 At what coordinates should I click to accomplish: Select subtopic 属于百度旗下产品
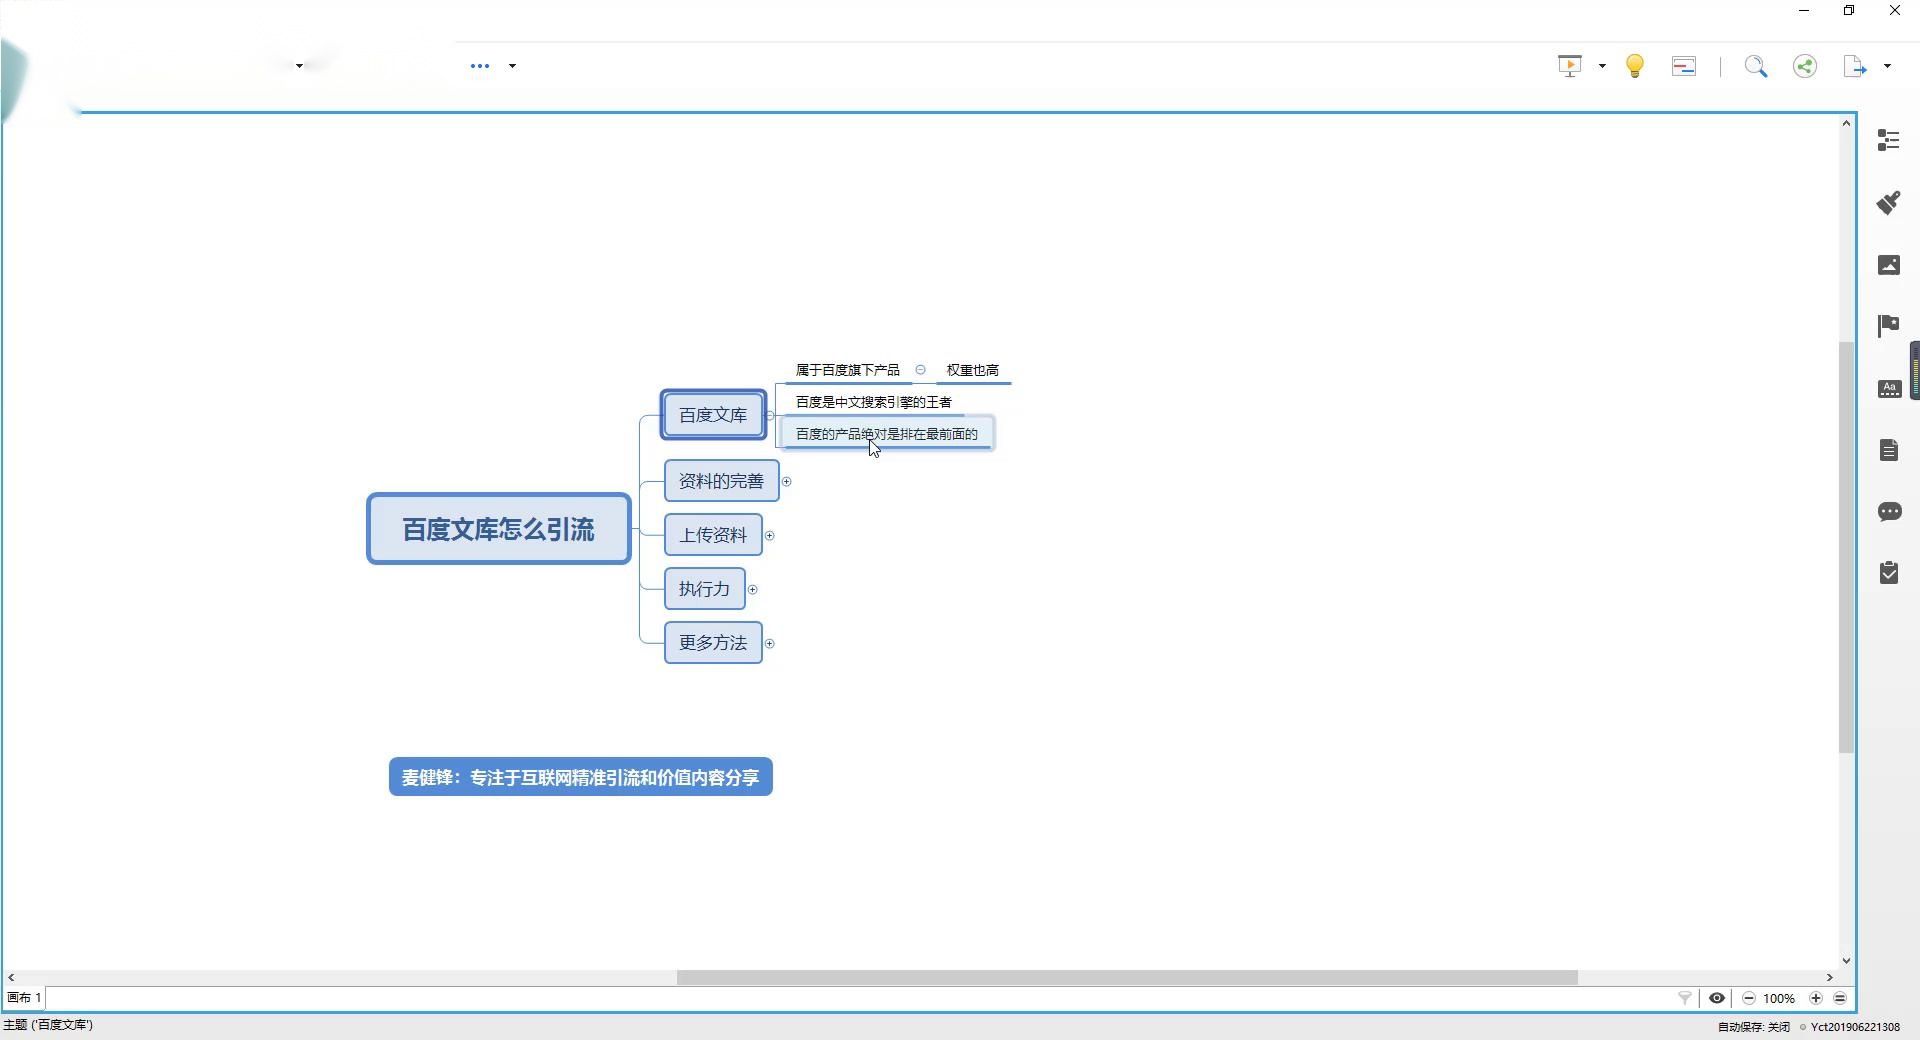(x=848, y=370)
